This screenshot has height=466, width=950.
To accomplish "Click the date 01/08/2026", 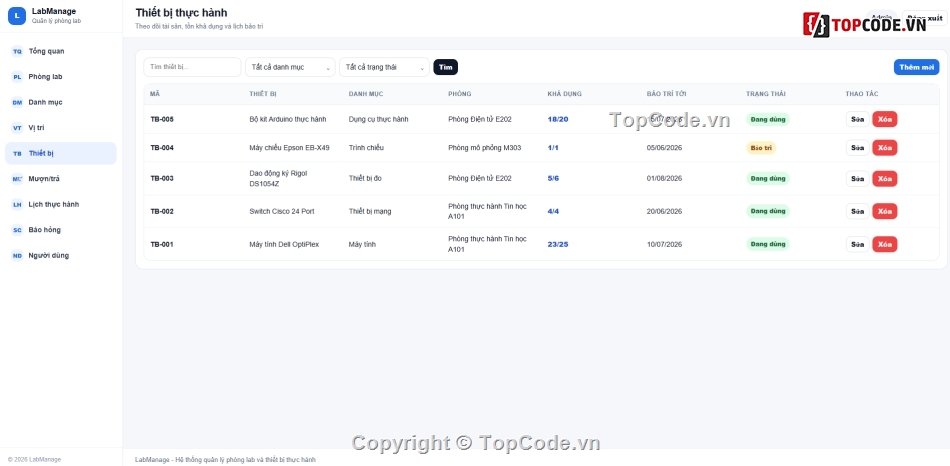I will pyautogui.click(x=665, y=179).
